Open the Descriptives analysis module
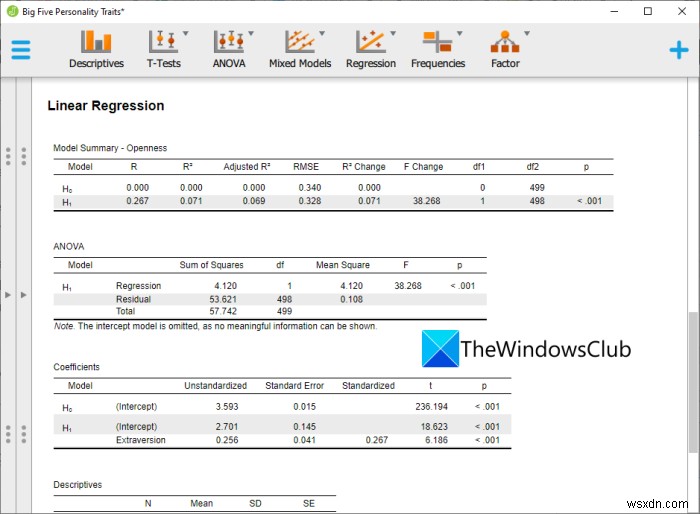 96,49
